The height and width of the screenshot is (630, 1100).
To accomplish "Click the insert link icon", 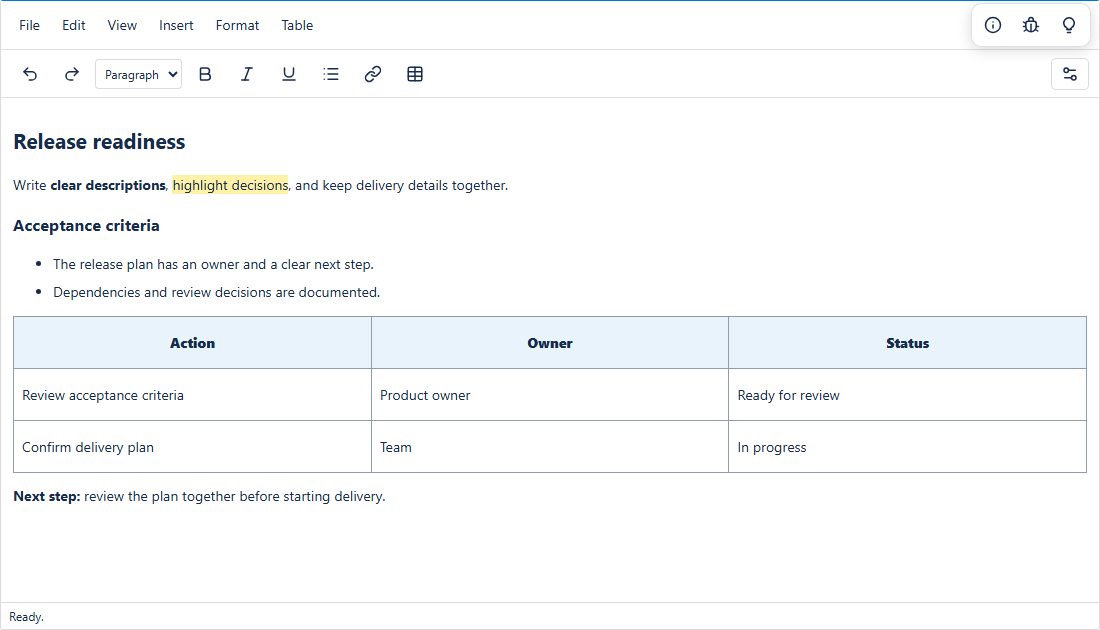I will [x=373, y=74].
